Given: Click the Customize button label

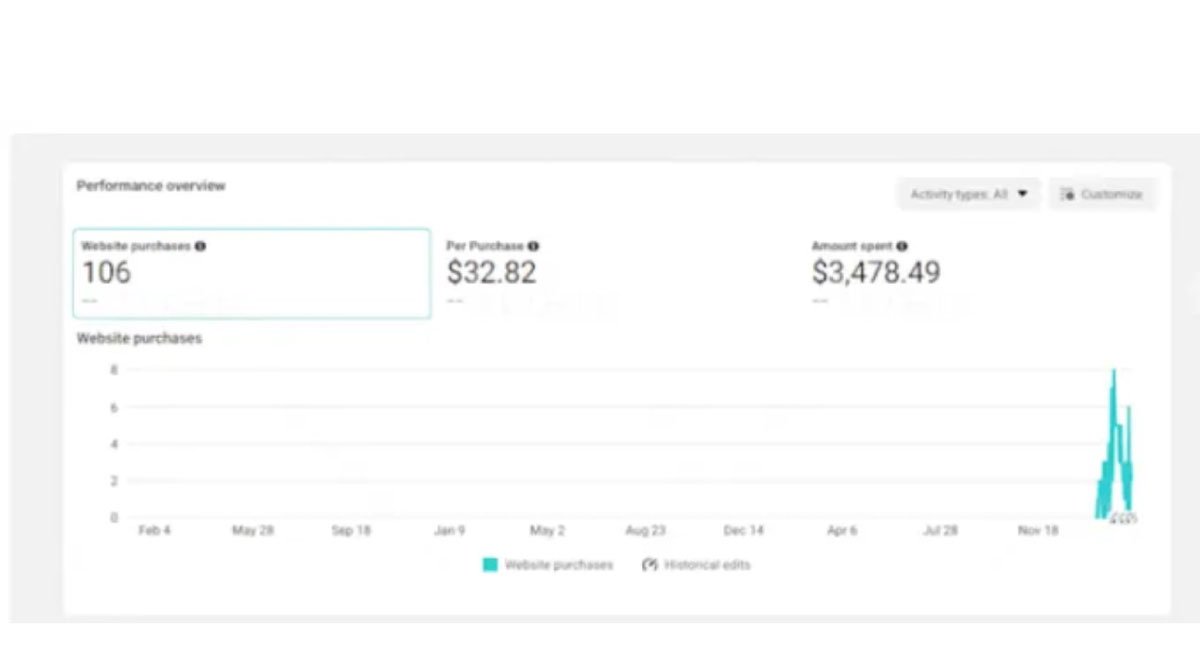Looking at the screenshot, I should coord(1111,194).
